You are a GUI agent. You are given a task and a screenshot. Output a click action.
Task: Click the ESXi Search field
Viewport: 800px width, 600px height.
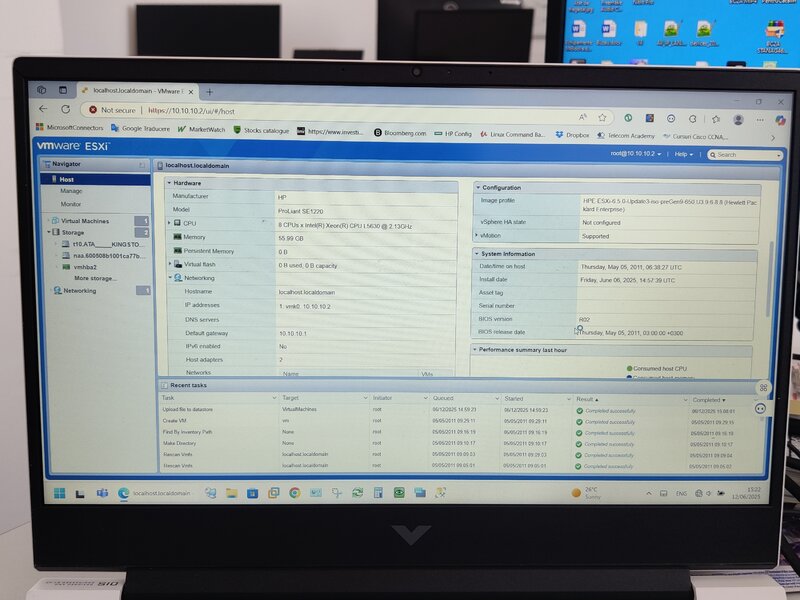tap(744, 155)
